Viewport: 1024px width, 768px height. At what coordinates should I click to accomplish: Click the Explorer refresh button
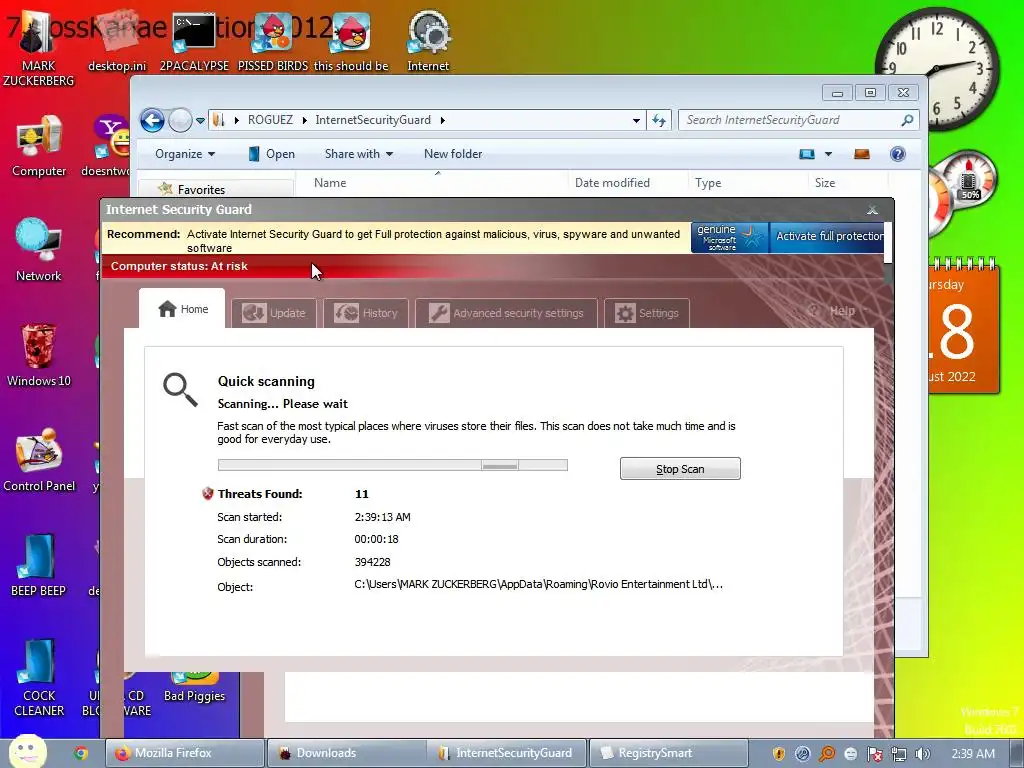point(659,120)
